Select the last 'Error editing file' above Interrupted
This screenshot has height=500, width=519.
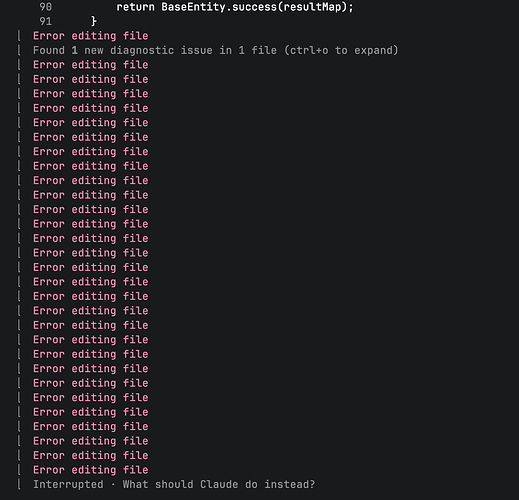tap(90, 470)
